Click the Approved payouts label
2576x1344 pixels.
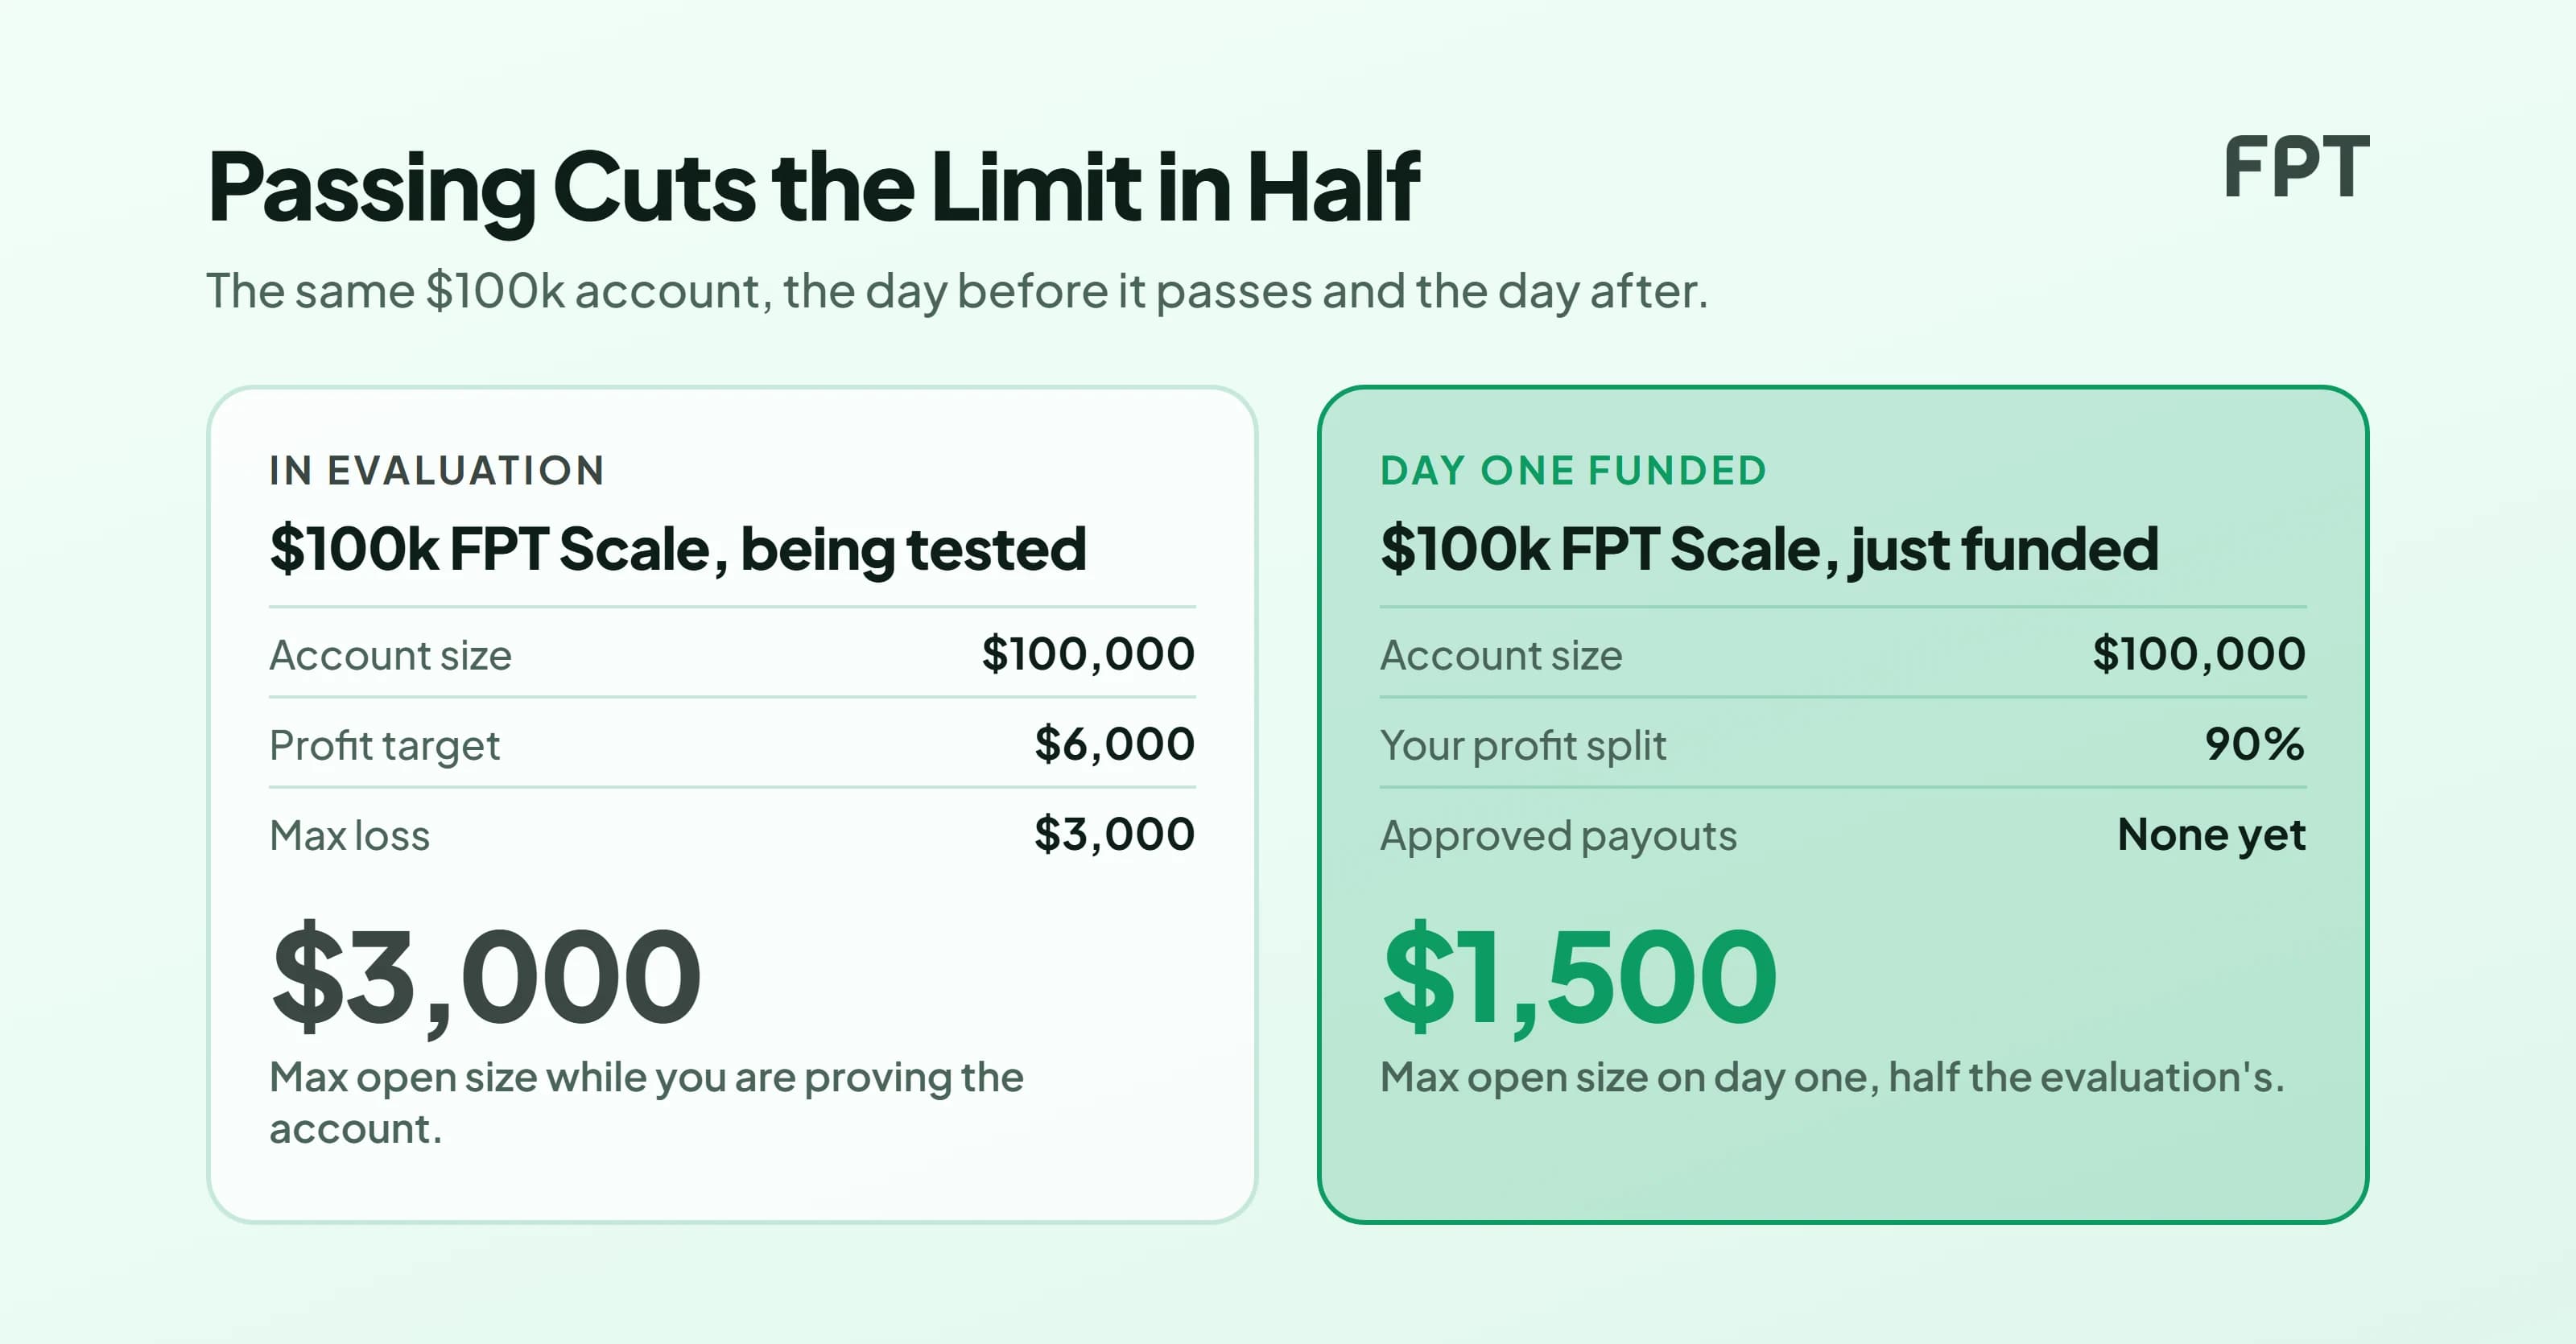coord(1558,836)
